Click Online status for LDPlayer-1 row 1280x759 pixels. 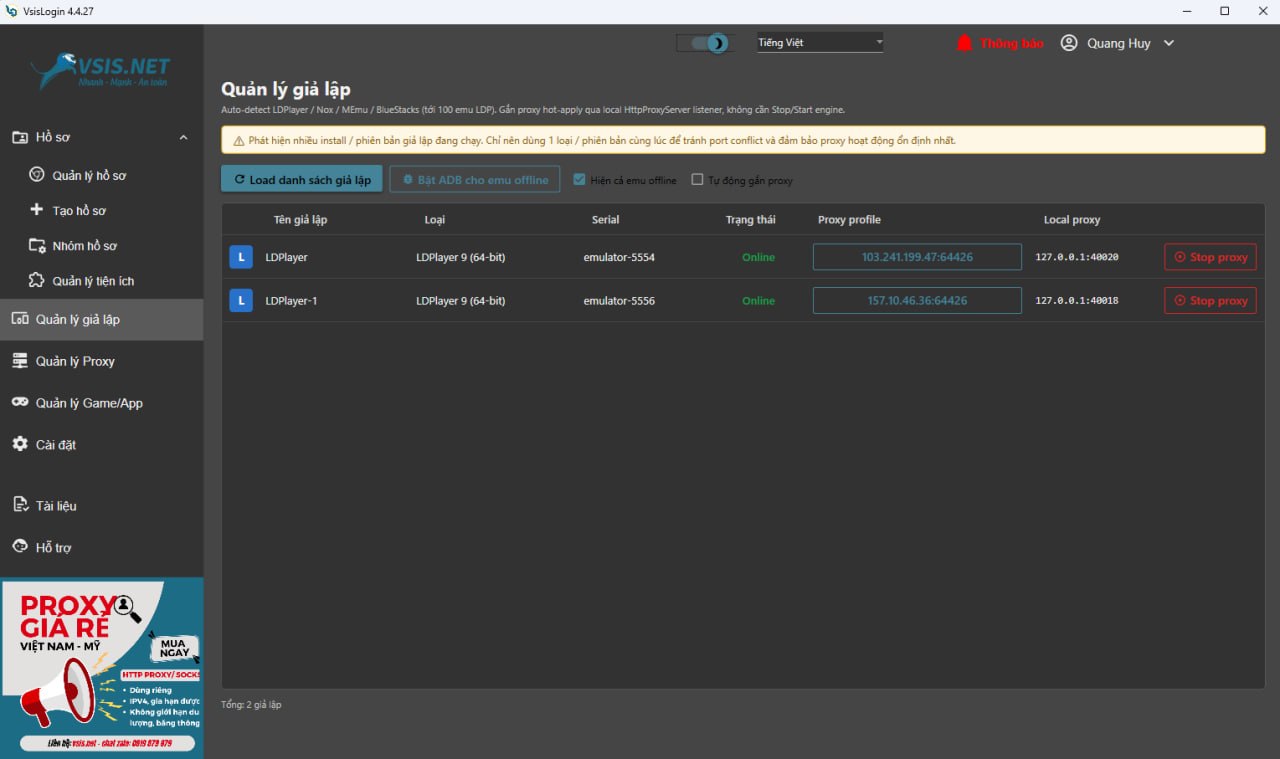(758, 301)
